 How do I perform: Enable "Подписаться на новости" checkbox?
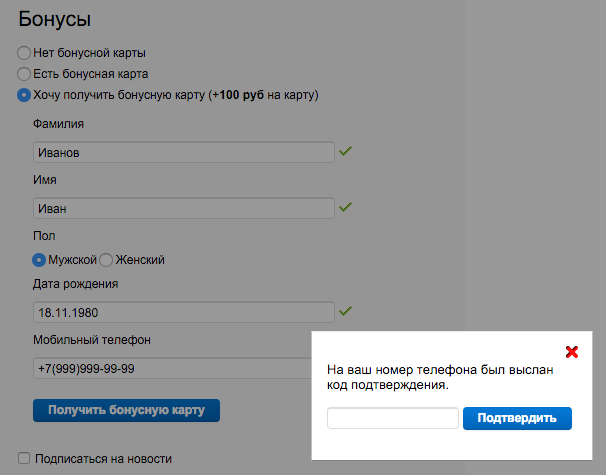pyautogui.click(x=24, y=460)
